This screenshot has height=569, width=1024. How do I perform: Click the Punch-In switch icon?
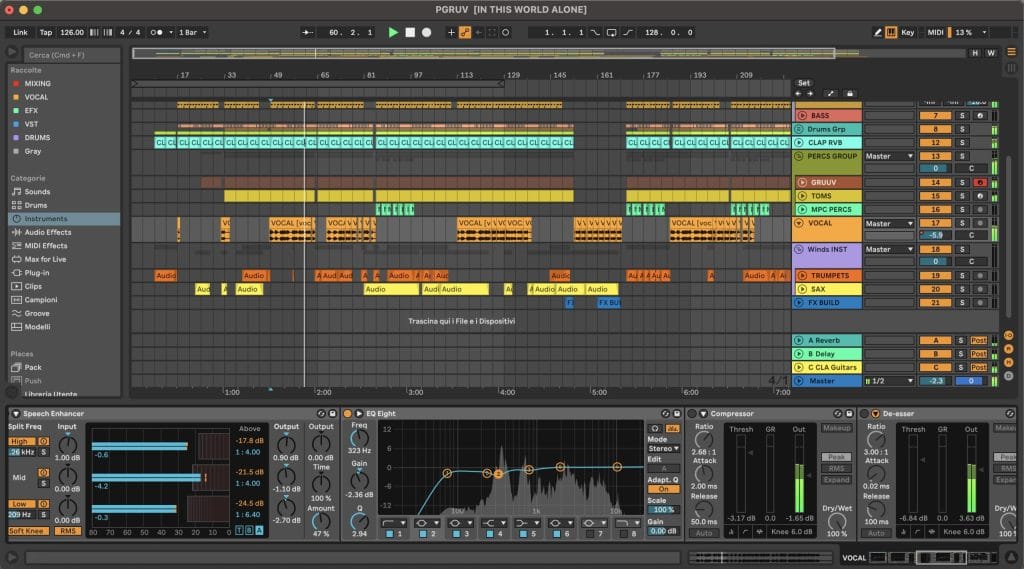click(595, 32)
